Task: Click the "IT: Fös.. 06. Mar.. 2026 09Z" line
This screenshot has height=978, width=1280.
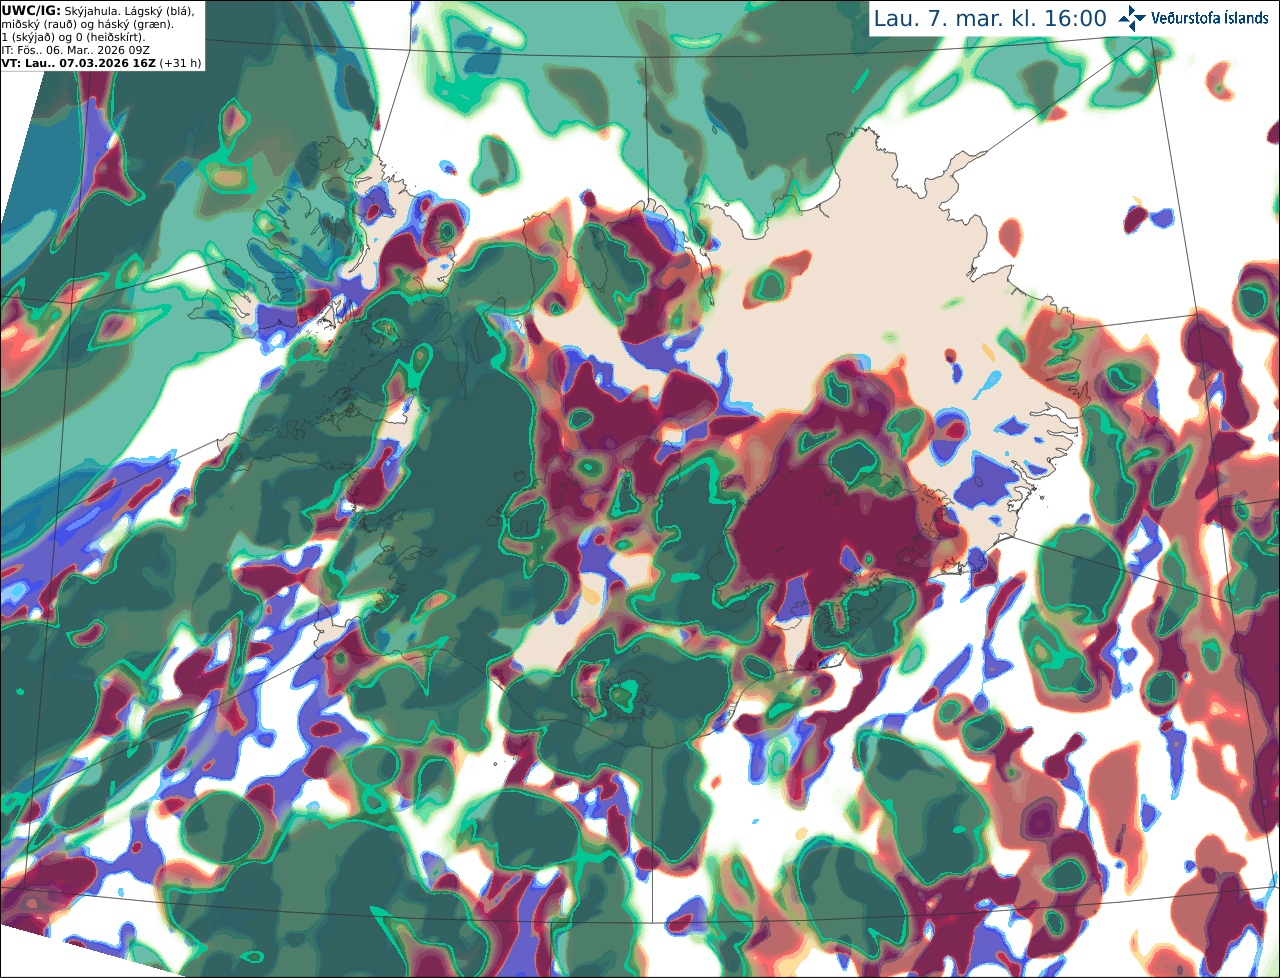Action: point(78,49)
